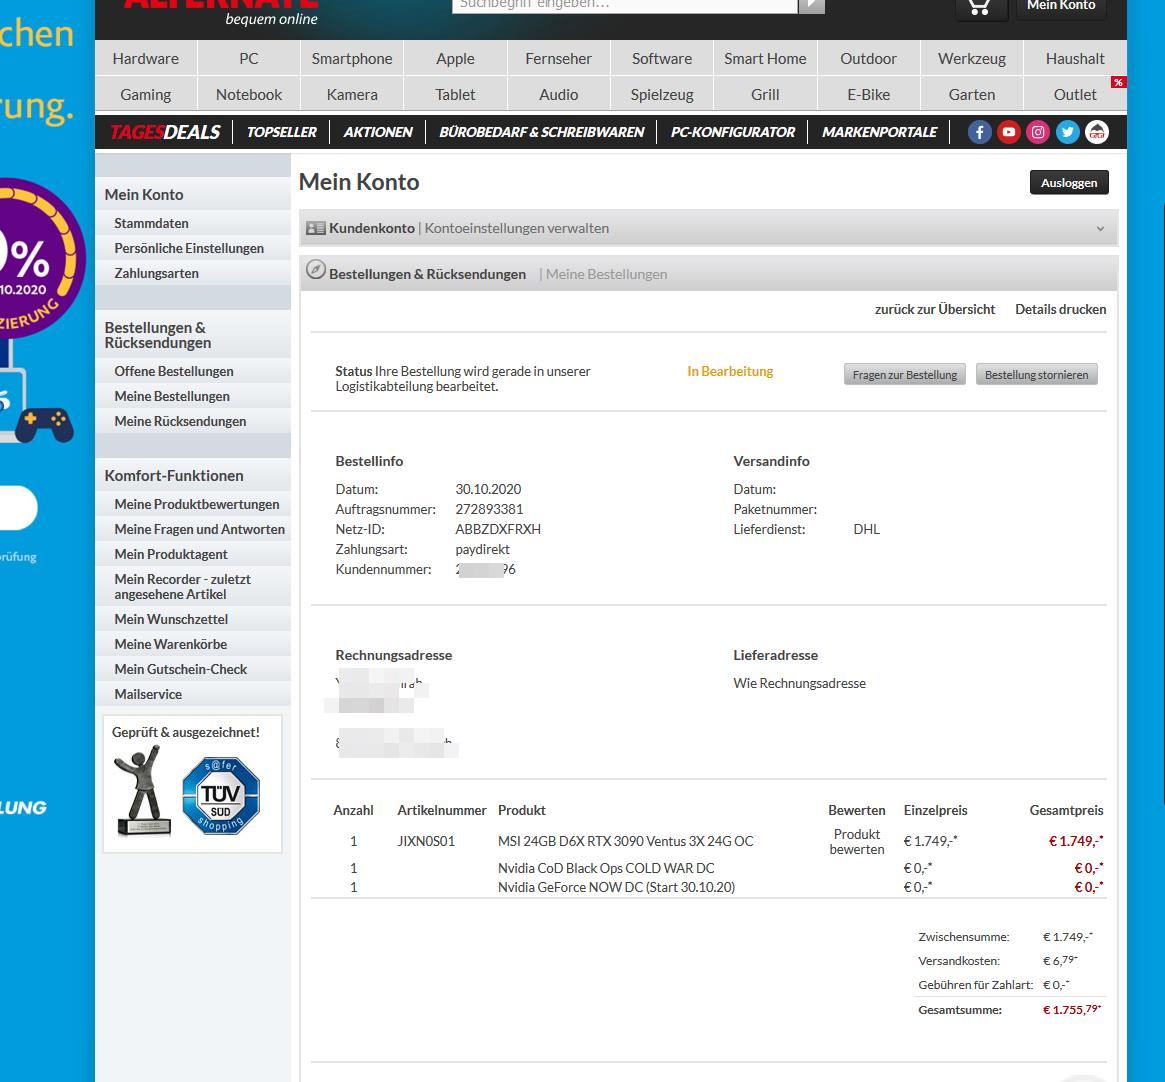Open the Outlet category
Viewport: 1165px width, 1082px height.
tap(1075, 94)
